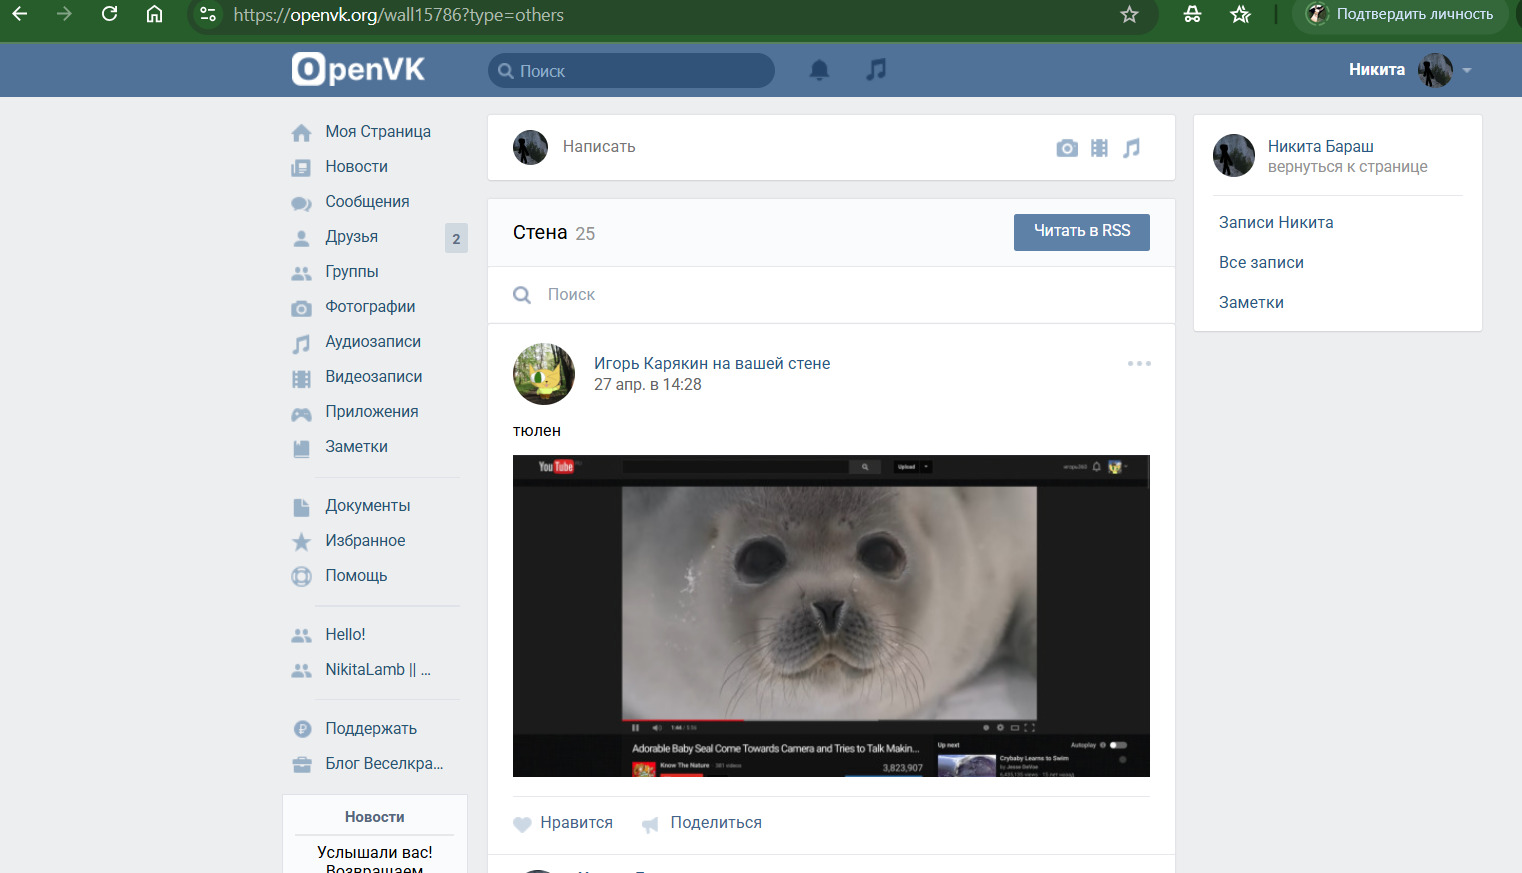This screenshot has height=873, width=1522.
Task: Go to Сообщения in sidebar
Action: click(x=367, y=201)
